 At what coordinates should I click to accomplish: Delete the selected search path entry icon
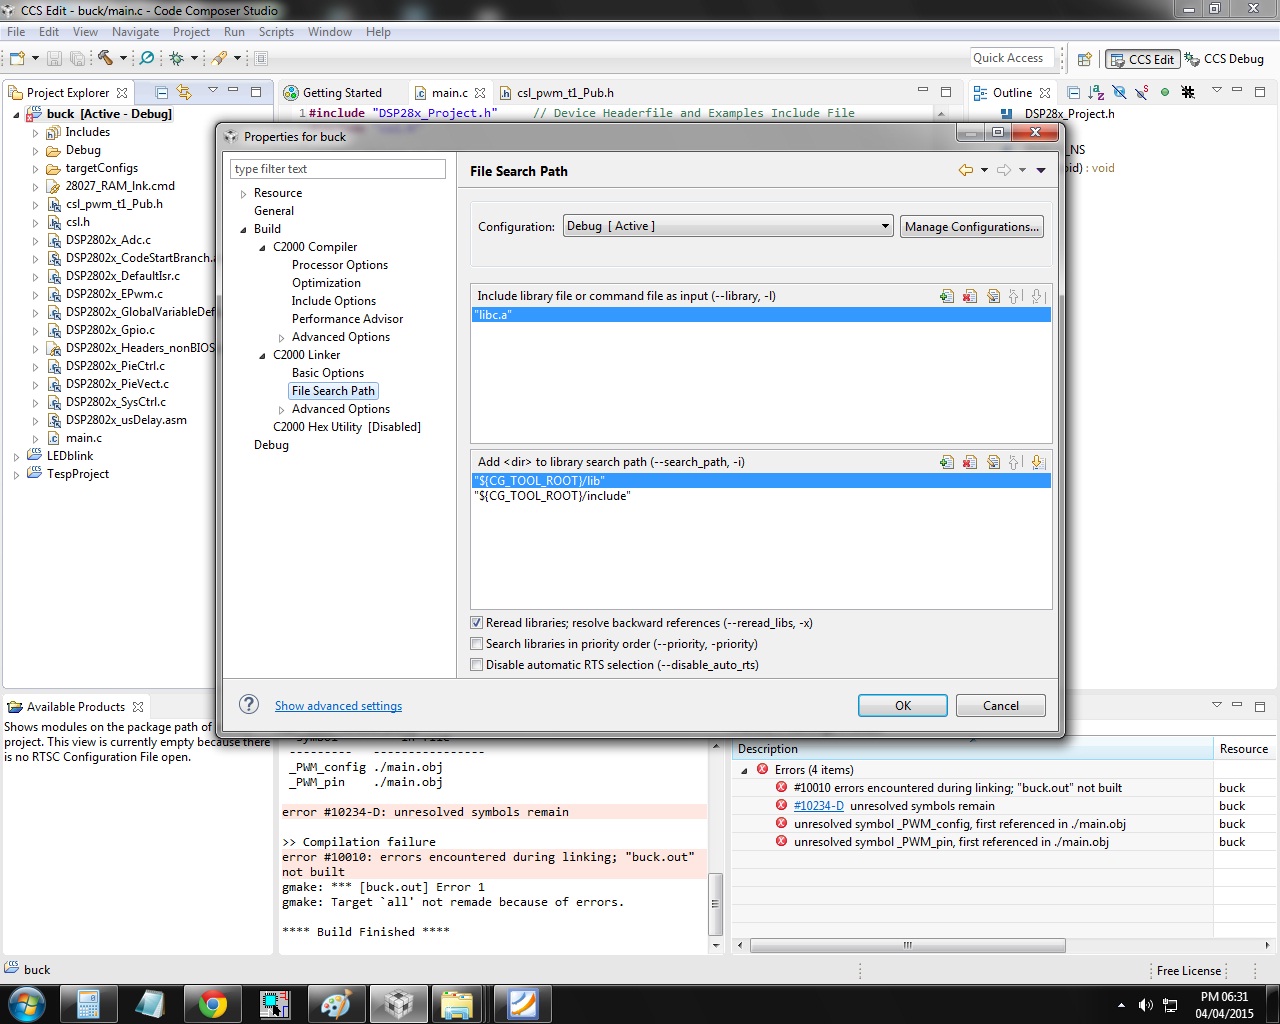click(970, 462)
